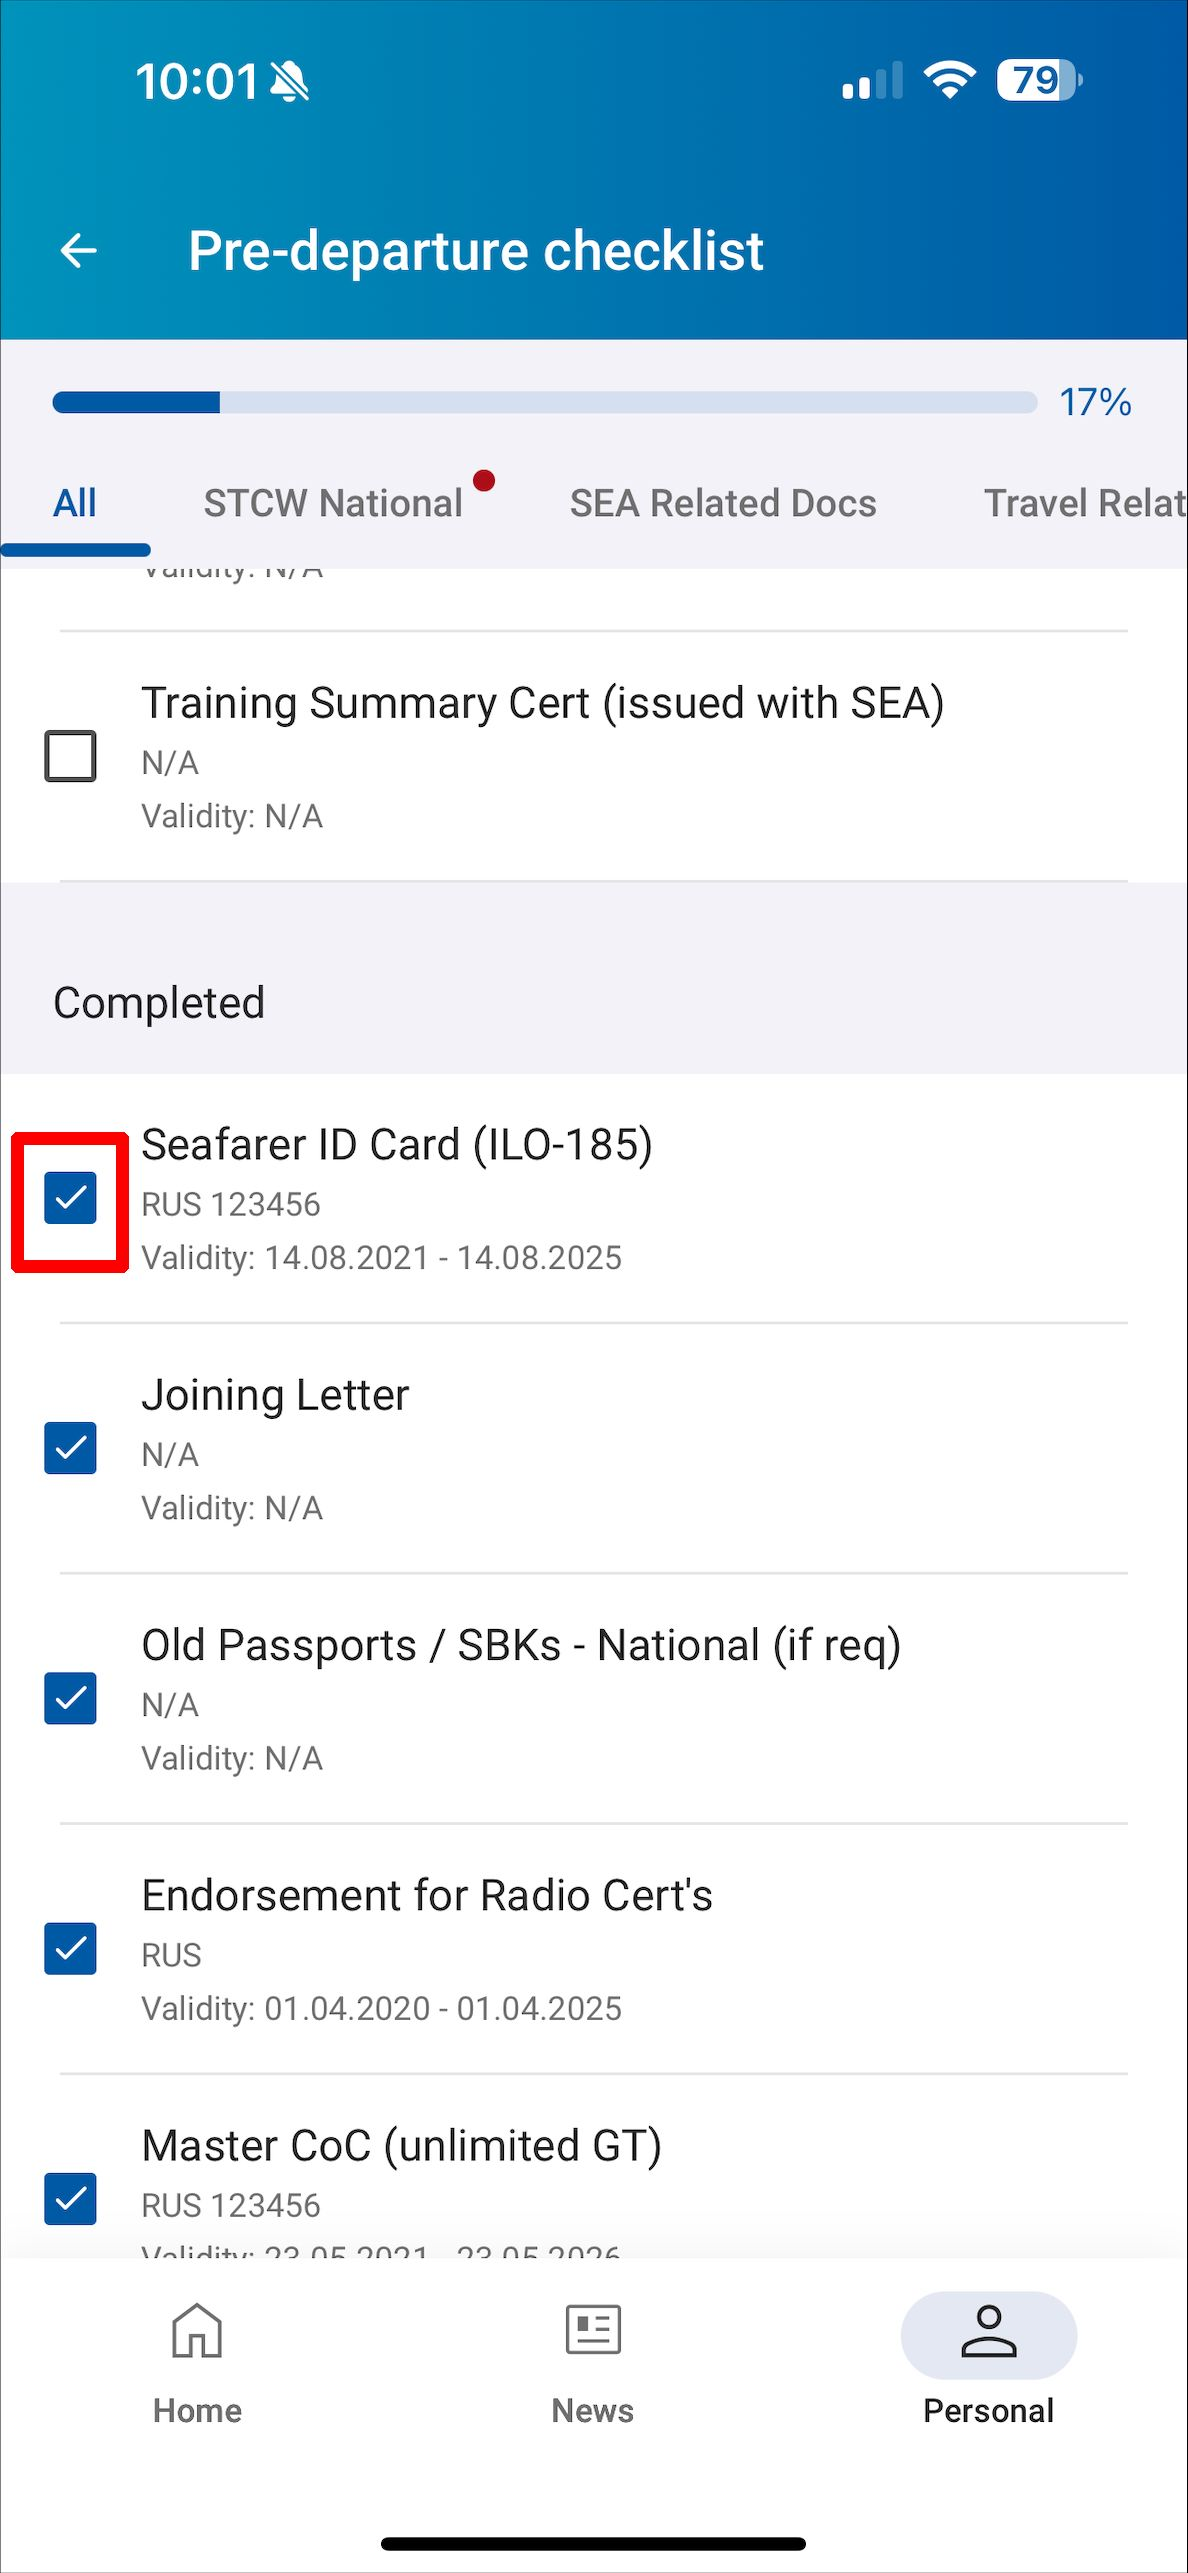Uncheck Endorsement for Radio Cert's checkbox
Screen dimensions: 1188x2573
click(70, 1948)
